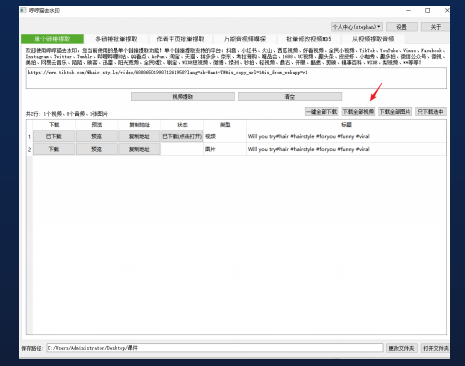Click the 下载全部视频 button
465x366 pixels.
point(358,112)
